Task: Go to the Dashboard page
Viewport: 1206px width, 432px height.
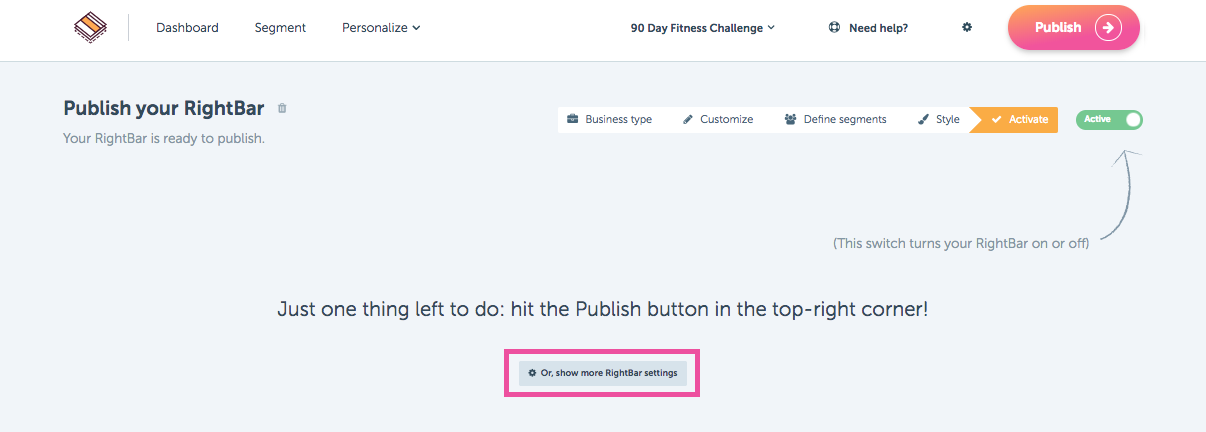Action: pos(187,28)
